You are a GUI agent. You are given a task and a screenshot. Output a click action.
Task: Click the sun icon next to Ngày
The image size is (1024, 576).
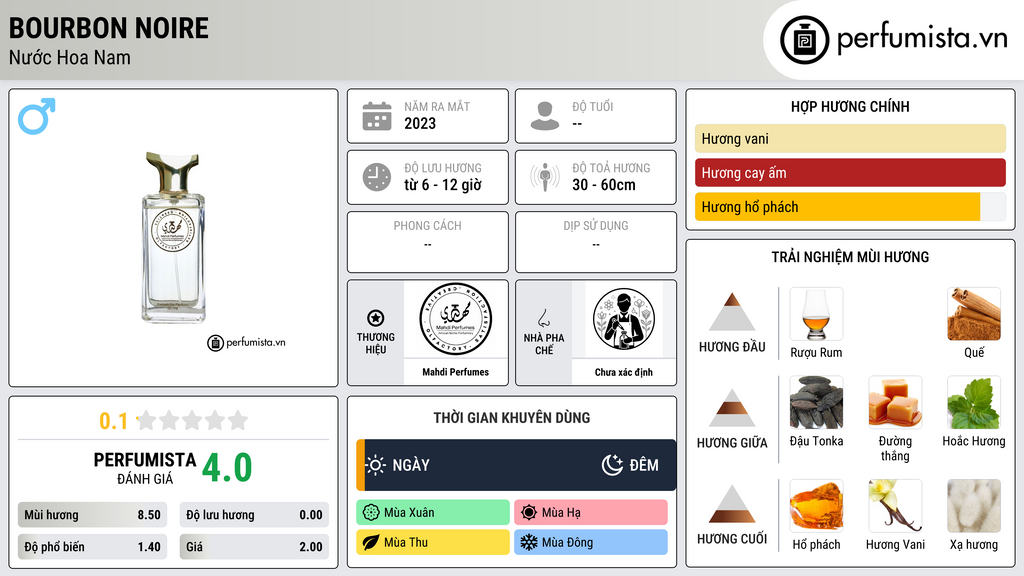pyautogui.click(x=376, y=465)
